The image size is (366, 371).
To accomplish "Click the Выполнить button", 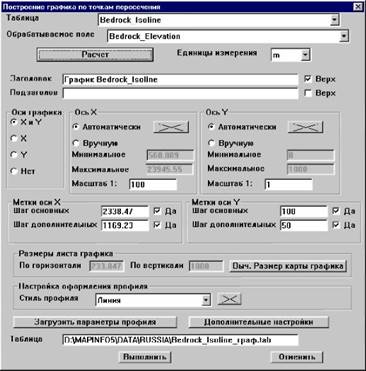I will coord(145,357).
